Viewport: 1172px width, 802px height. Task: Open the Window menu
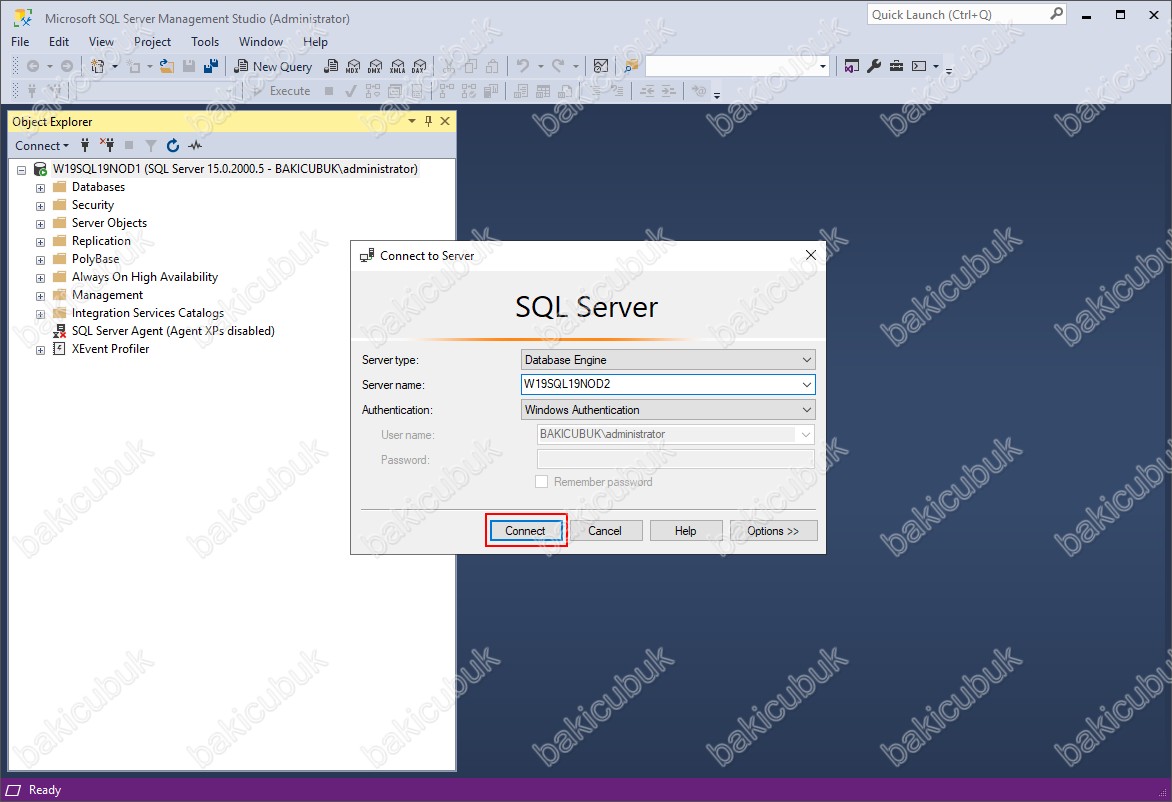tap(261, 42)
